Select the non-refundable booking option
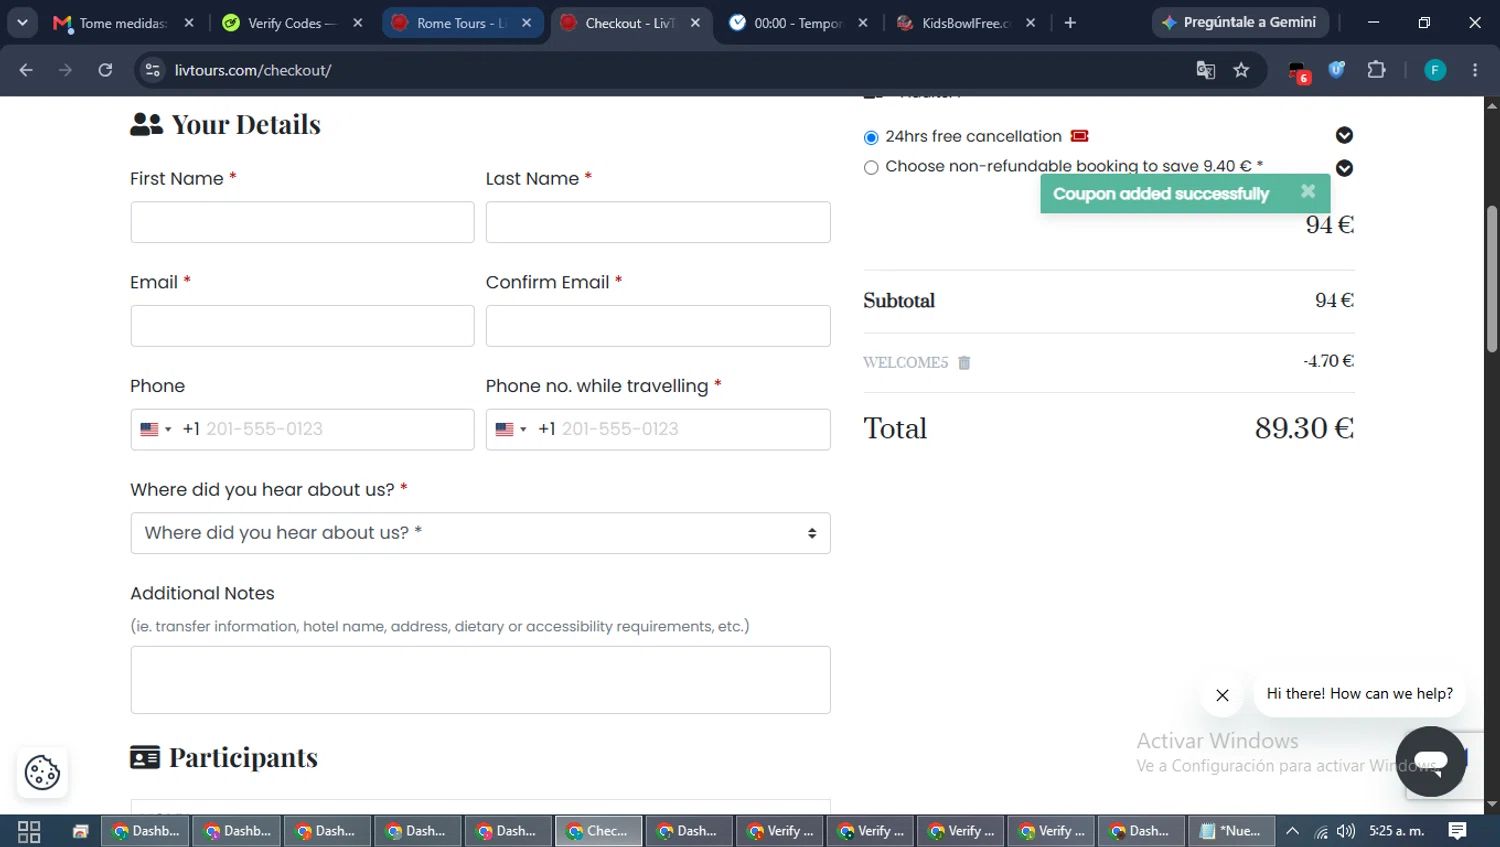Screen dimensions: 1500x847 (x=871, y=167)
